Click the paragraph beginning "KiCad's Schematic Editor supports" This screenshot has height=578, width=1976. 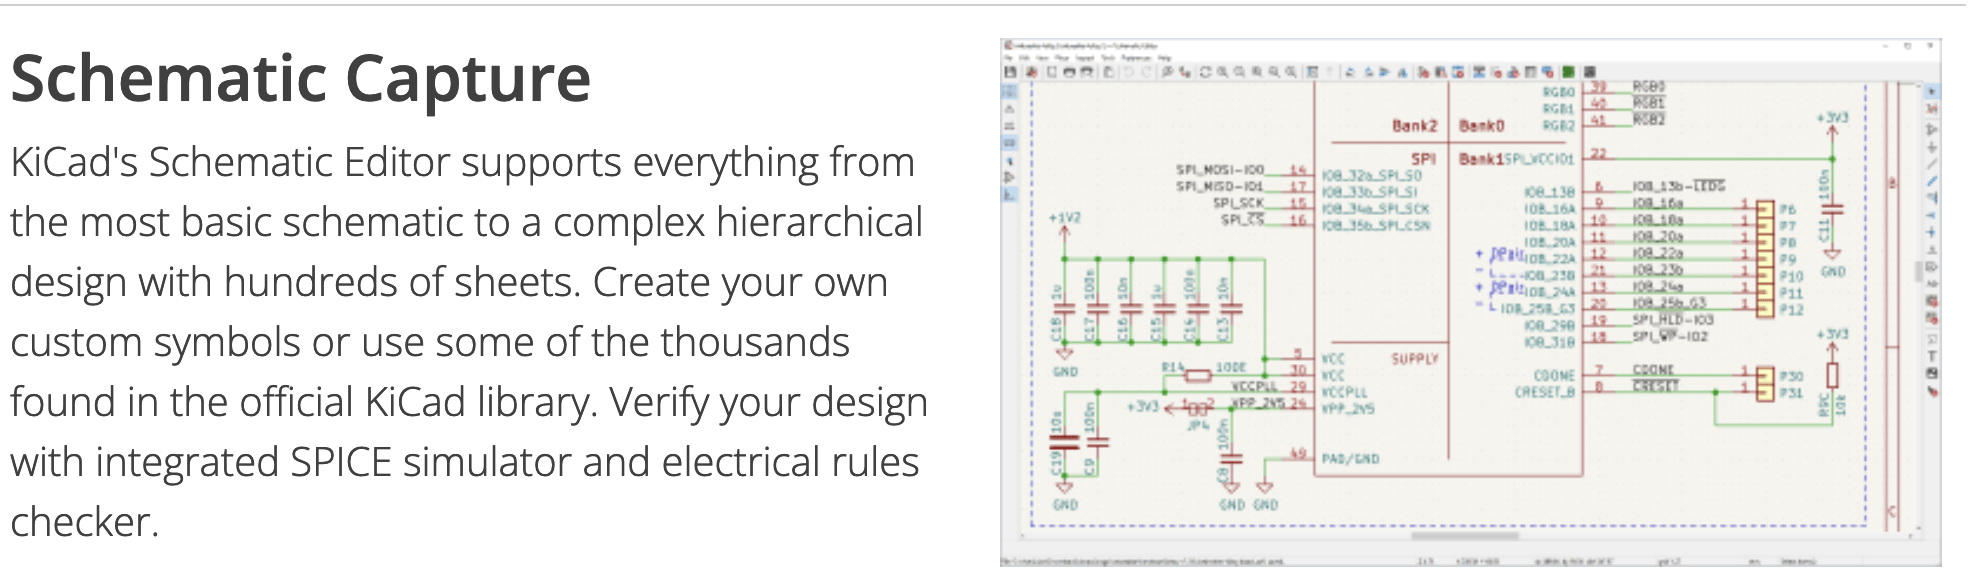(x=469, y=342)
